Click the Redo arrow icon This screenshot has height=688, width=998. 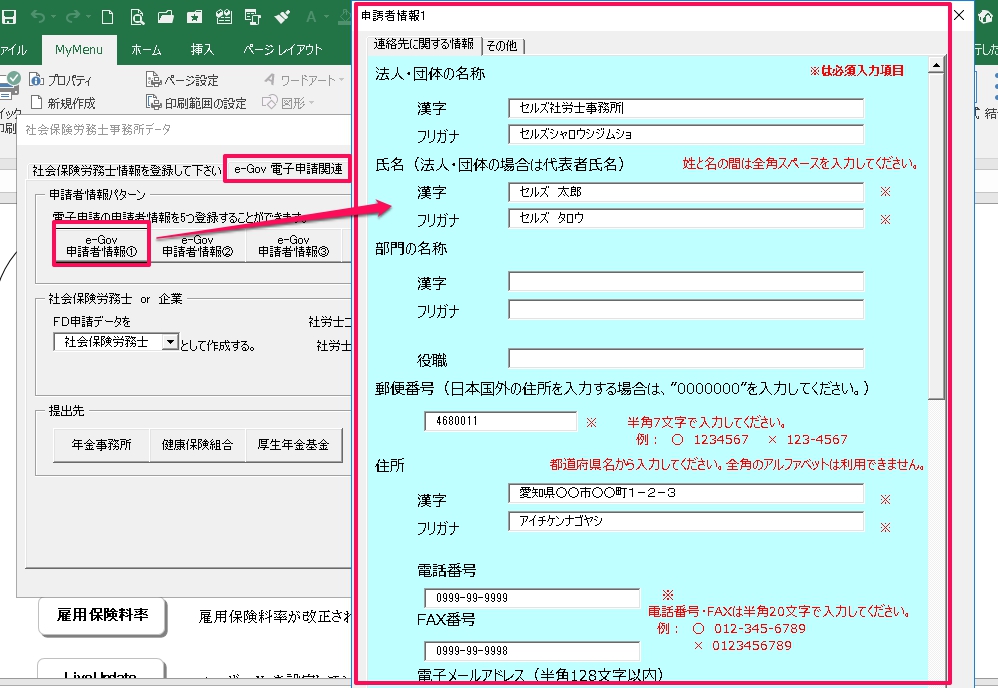coord(73,17)
